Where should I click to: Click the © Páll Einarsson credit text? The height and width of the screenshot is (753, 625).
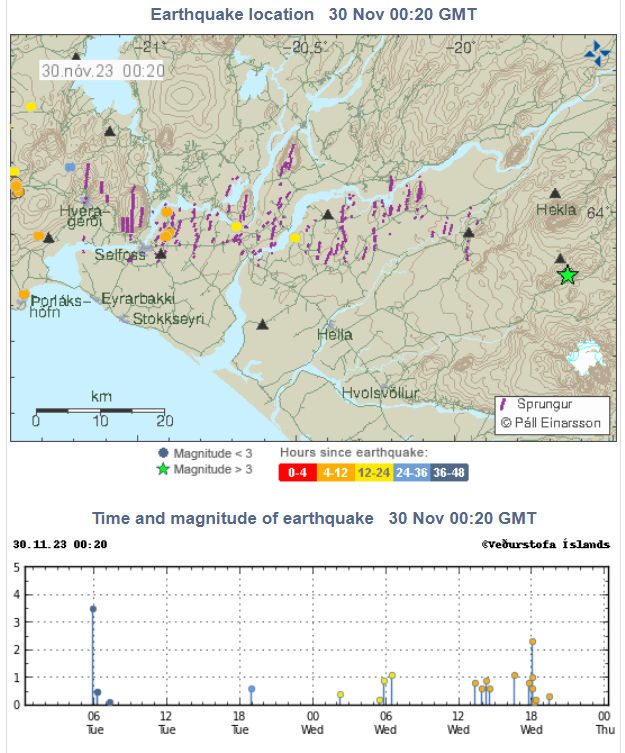click(x=552, y=424)
